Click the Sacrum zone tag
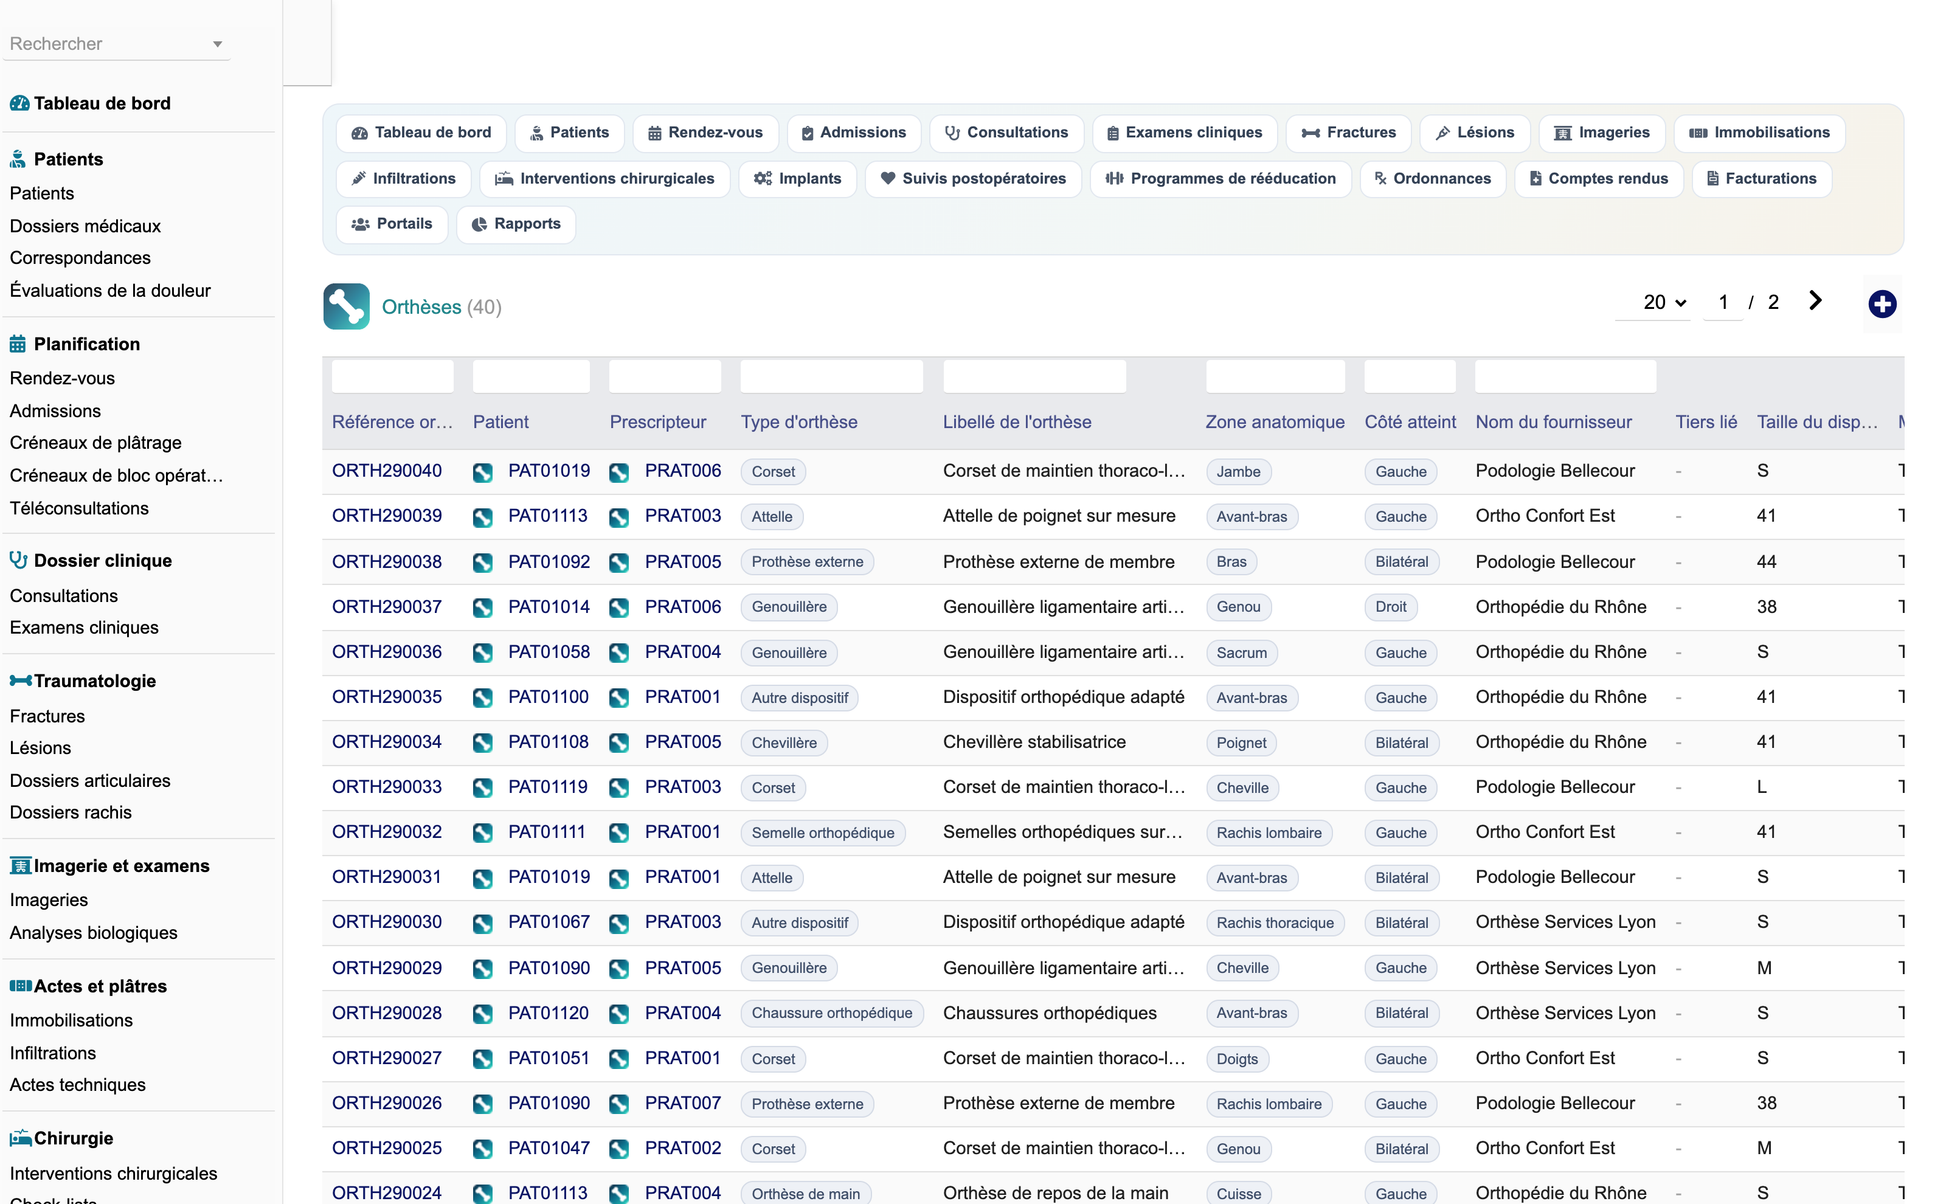The image size is (1946, 1204). pyautogui.click(x=1241, y=653)
